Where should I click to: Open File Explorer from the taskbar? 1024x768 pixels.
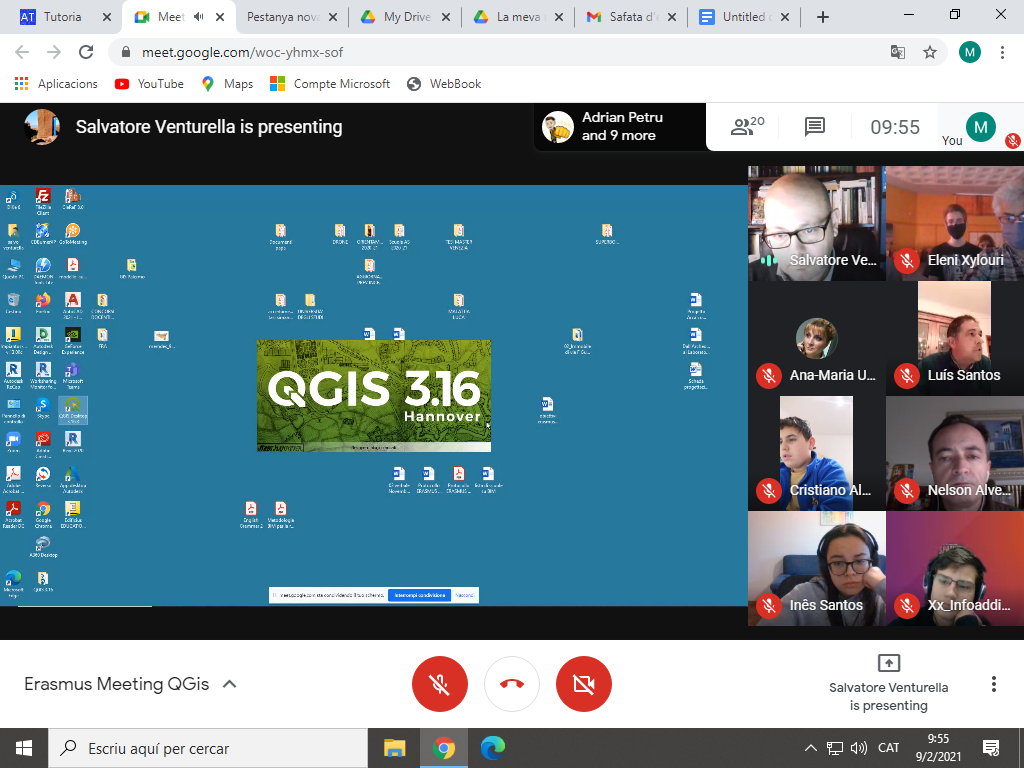395,748
